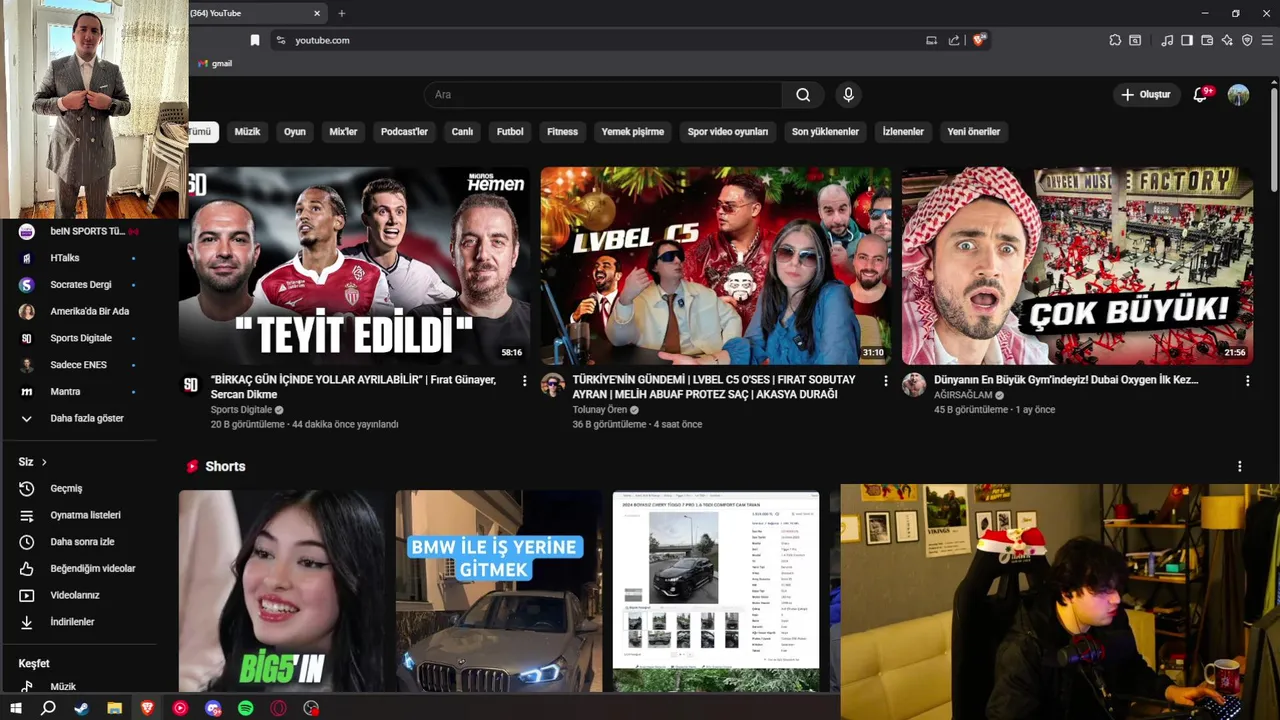Image resolution: width=1280 pixels, height=720 pixels.
Task: Open the gmail bookmark
Action: coord(215,63)
